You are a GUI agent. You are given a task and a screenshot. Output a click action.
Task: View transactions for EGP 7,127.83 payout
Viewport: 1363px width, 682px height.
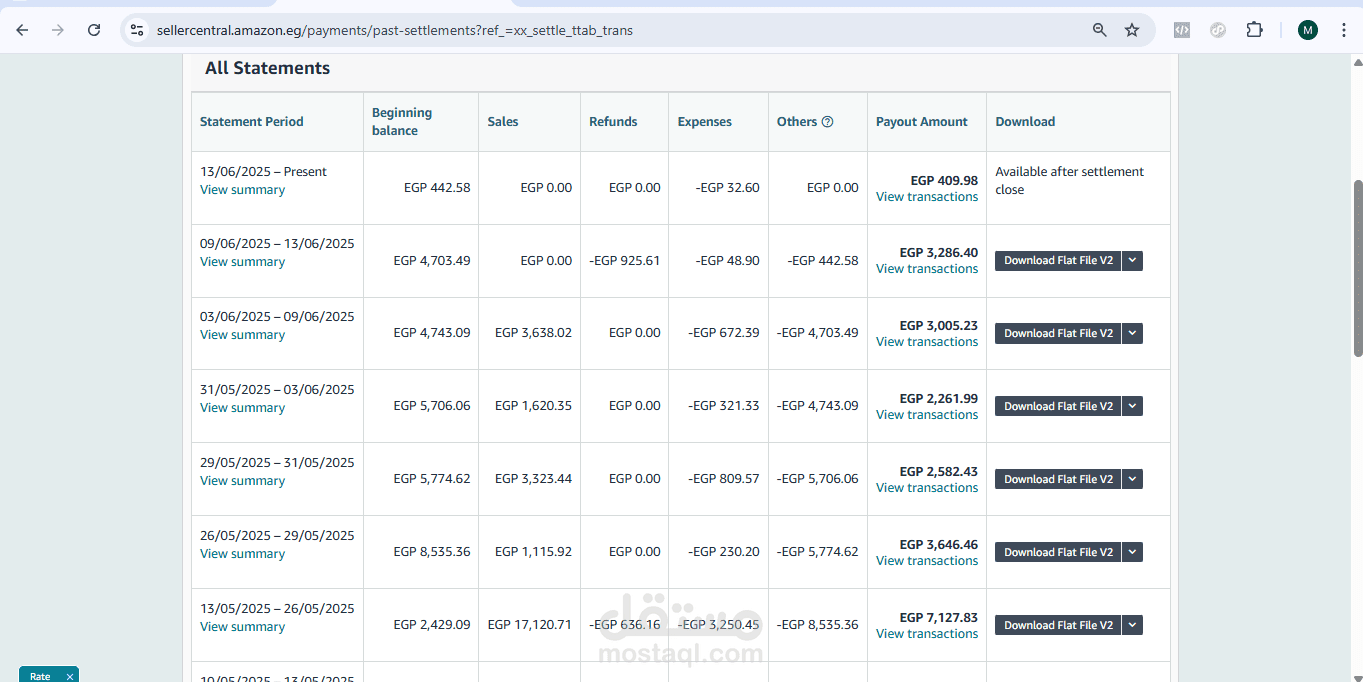point(927,634)
